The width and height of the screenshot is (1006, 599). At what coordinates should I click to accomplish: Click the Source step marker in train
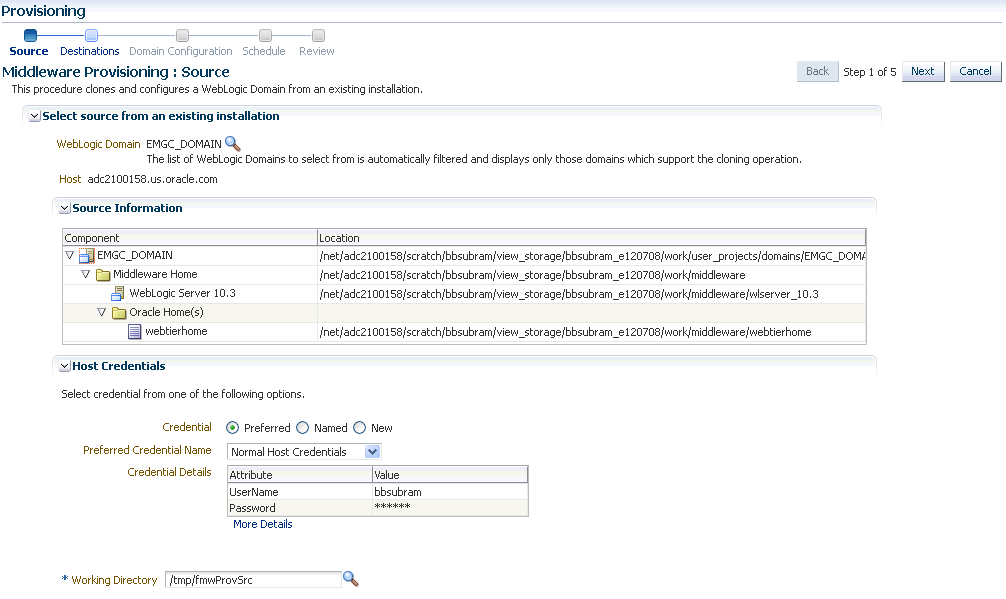(30, 35)
